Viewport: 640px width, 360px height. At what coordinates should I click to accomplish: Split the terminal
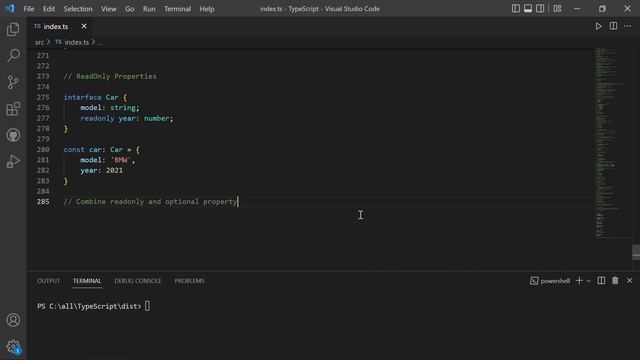(x=601, y=280)
